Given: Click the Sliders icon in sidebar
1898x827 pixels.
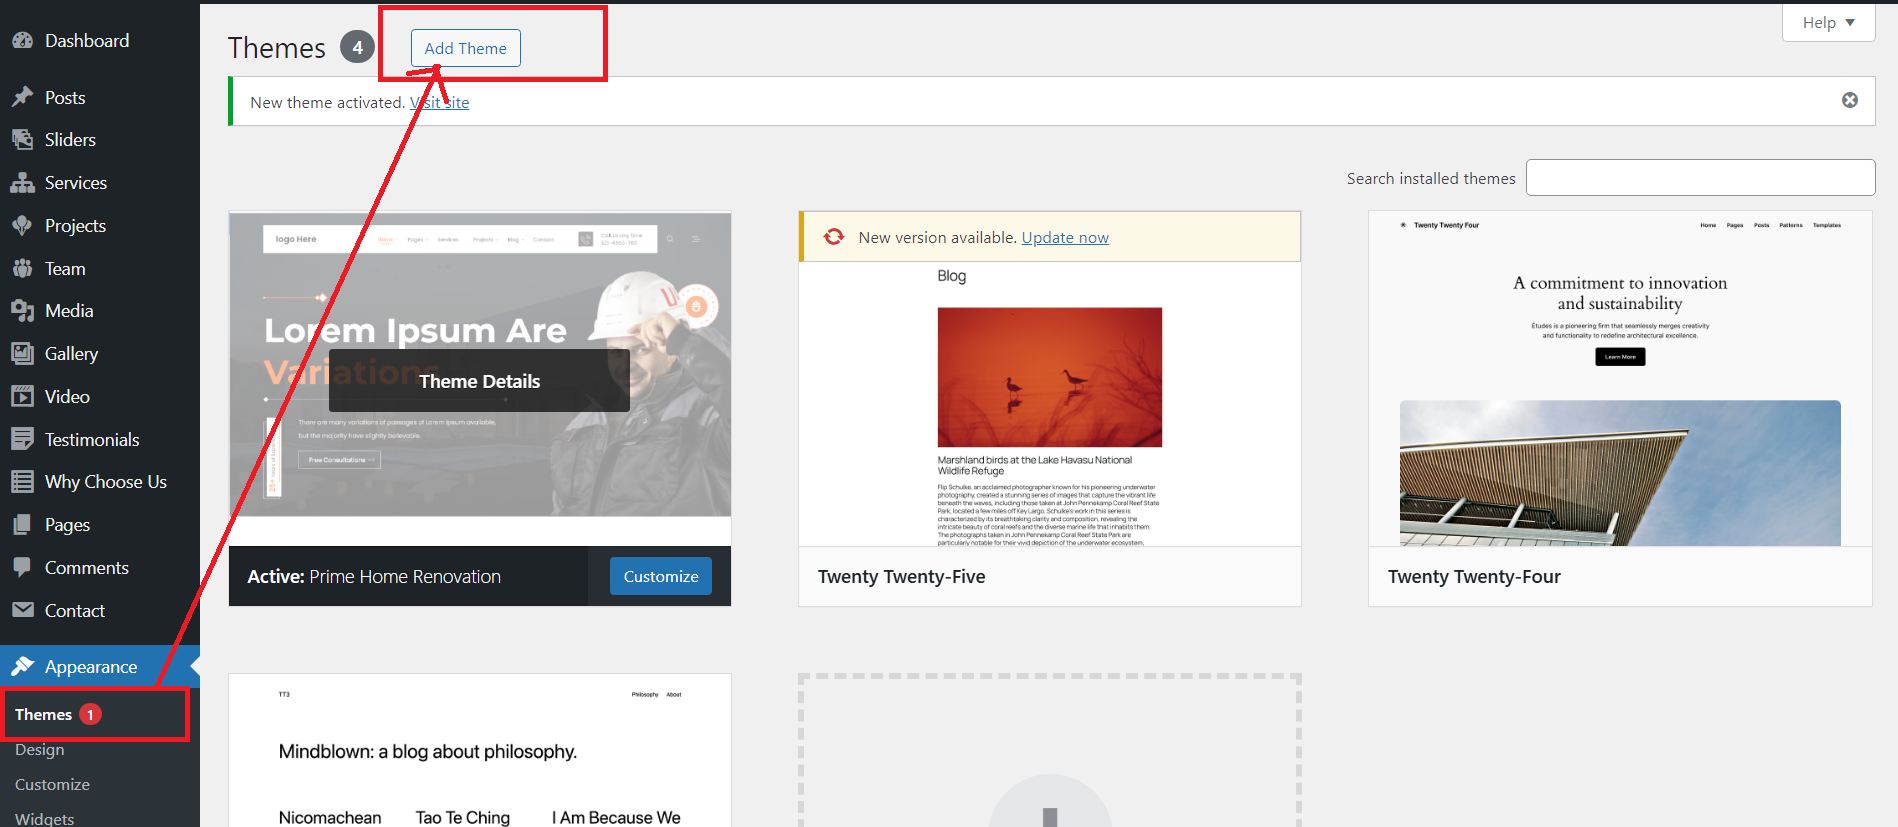Looking at the screenshot, I should point(22,140).
